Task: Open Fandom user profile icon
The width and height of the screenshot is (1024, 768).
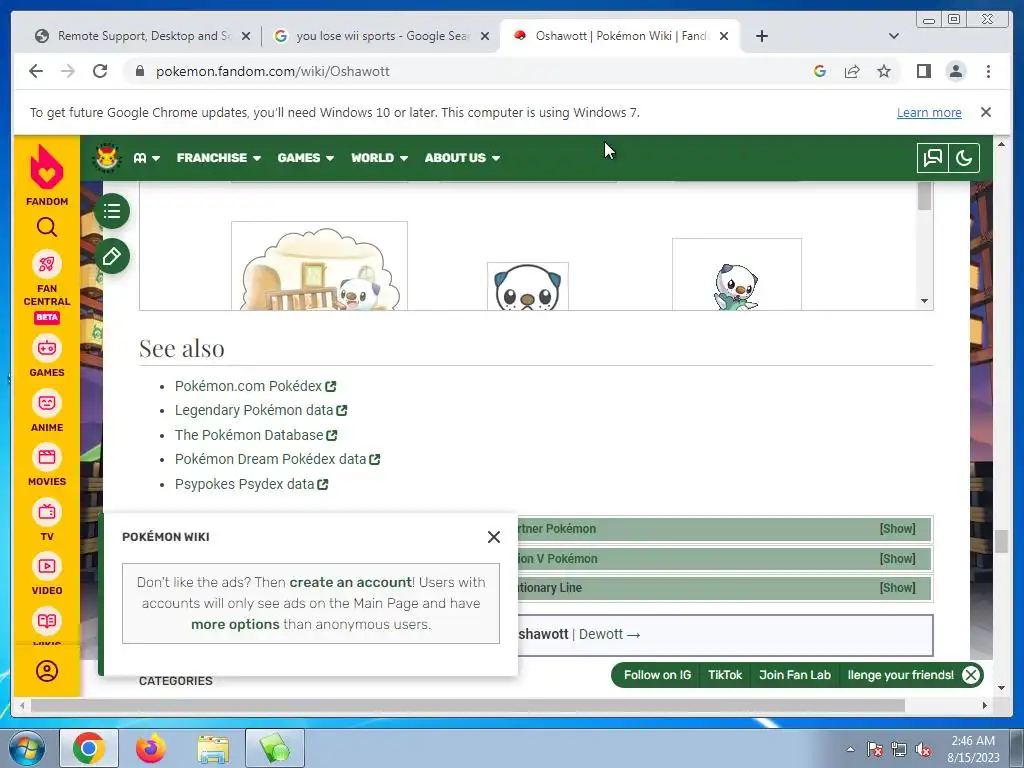Action: [46, 671]
